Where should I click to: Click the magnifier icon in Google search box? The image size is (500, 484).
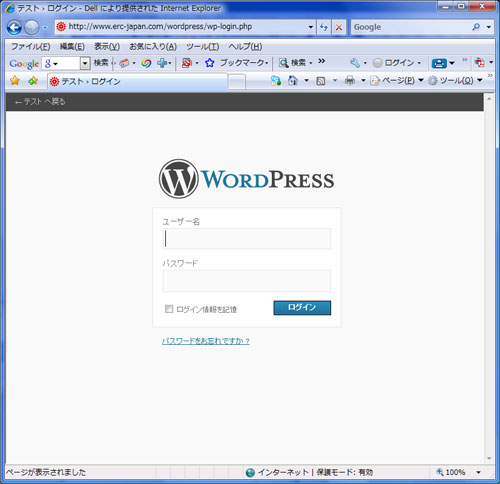pyautogui.click(x=476, y=27)
